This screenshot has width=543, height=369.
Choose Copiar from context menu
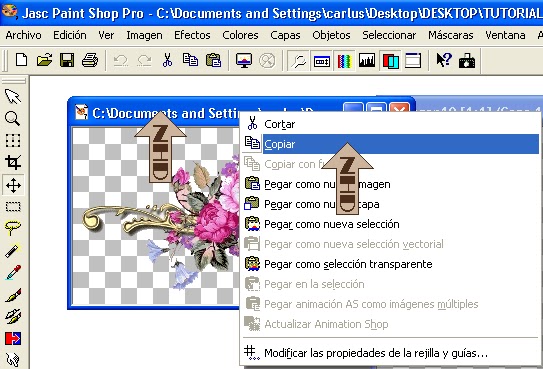pos(390,144)
